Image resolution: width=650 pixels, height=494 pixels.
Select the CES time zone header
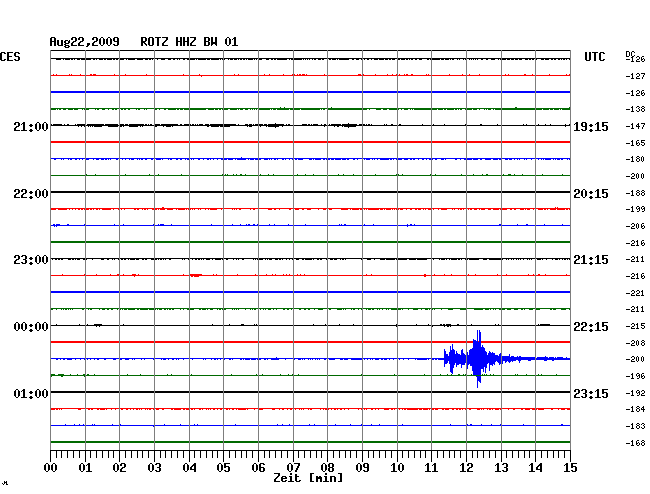[x=10, y=57]
